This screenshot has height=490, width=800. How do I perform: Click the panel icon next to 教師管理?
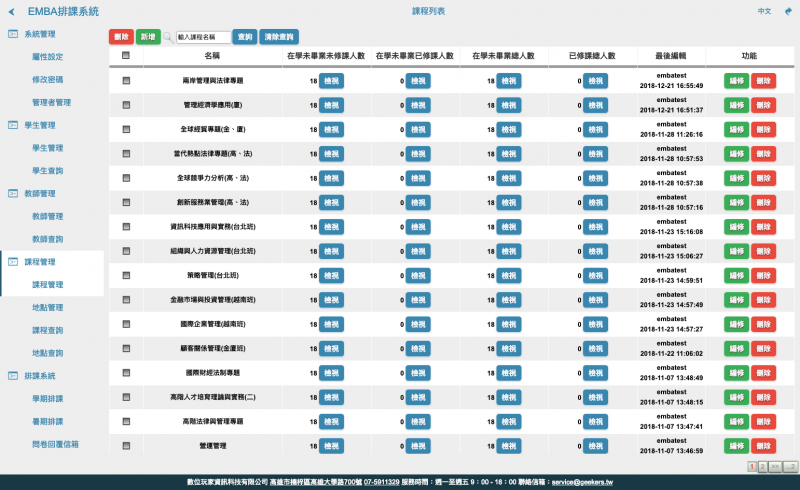click(13, 193)
